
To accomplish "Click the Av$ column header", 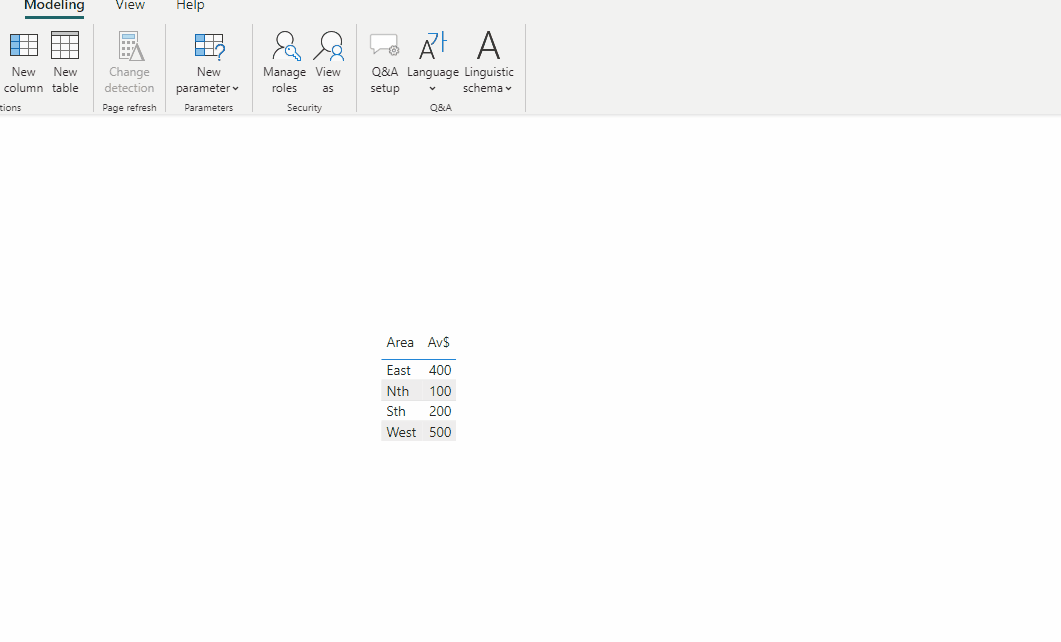I will point(438,342).
